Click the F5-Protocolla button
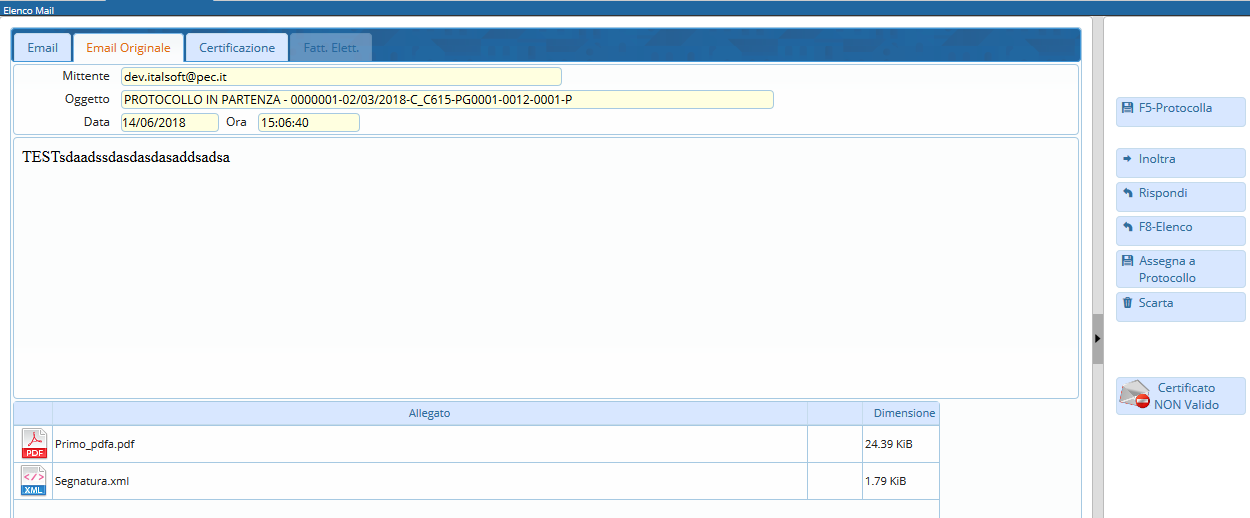 tap(1181, 112)
